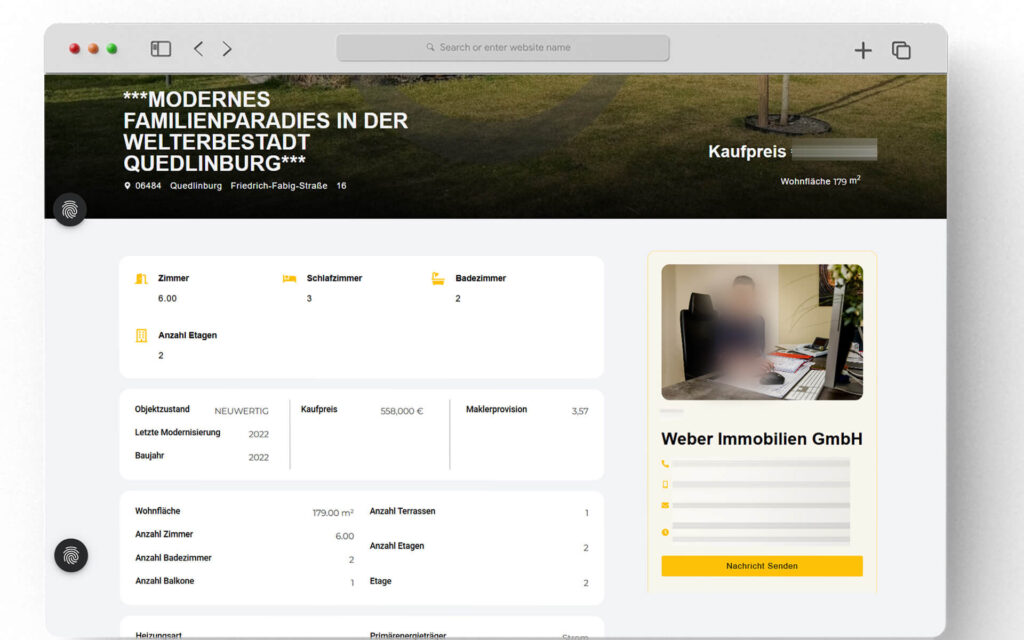Click the 'Anzahl Balkone' row label

coord(165,581)
